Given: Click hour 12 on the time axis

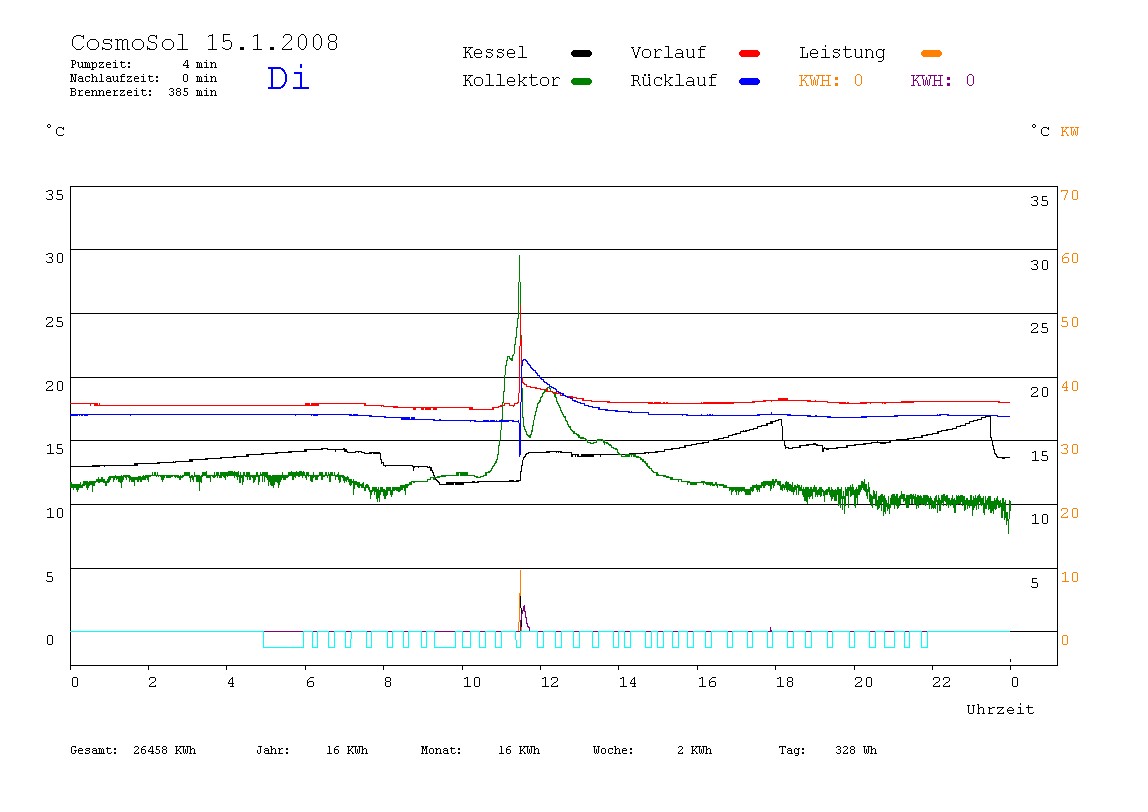Looking at the screenshot, I should (x=549, y=682).
